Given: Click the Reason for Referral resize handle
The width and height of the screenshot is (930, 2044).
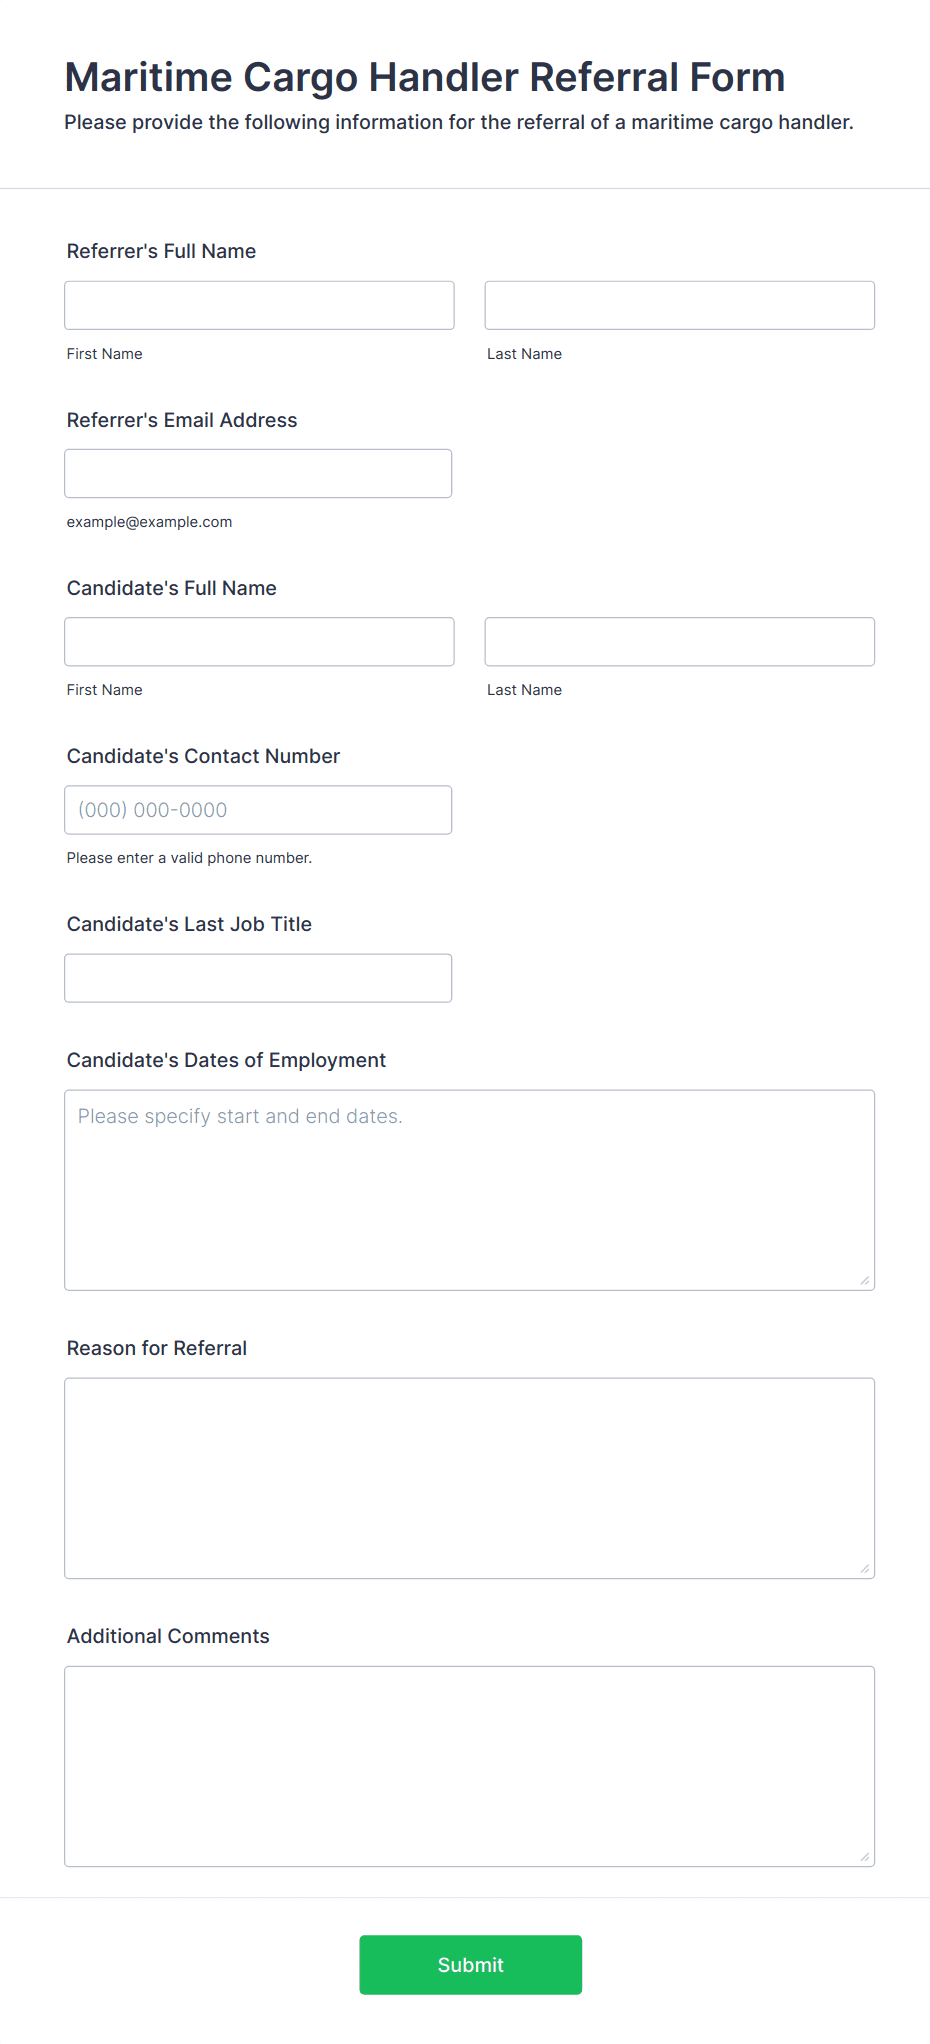Looking at the screenshot, I should coord(865,1569).
